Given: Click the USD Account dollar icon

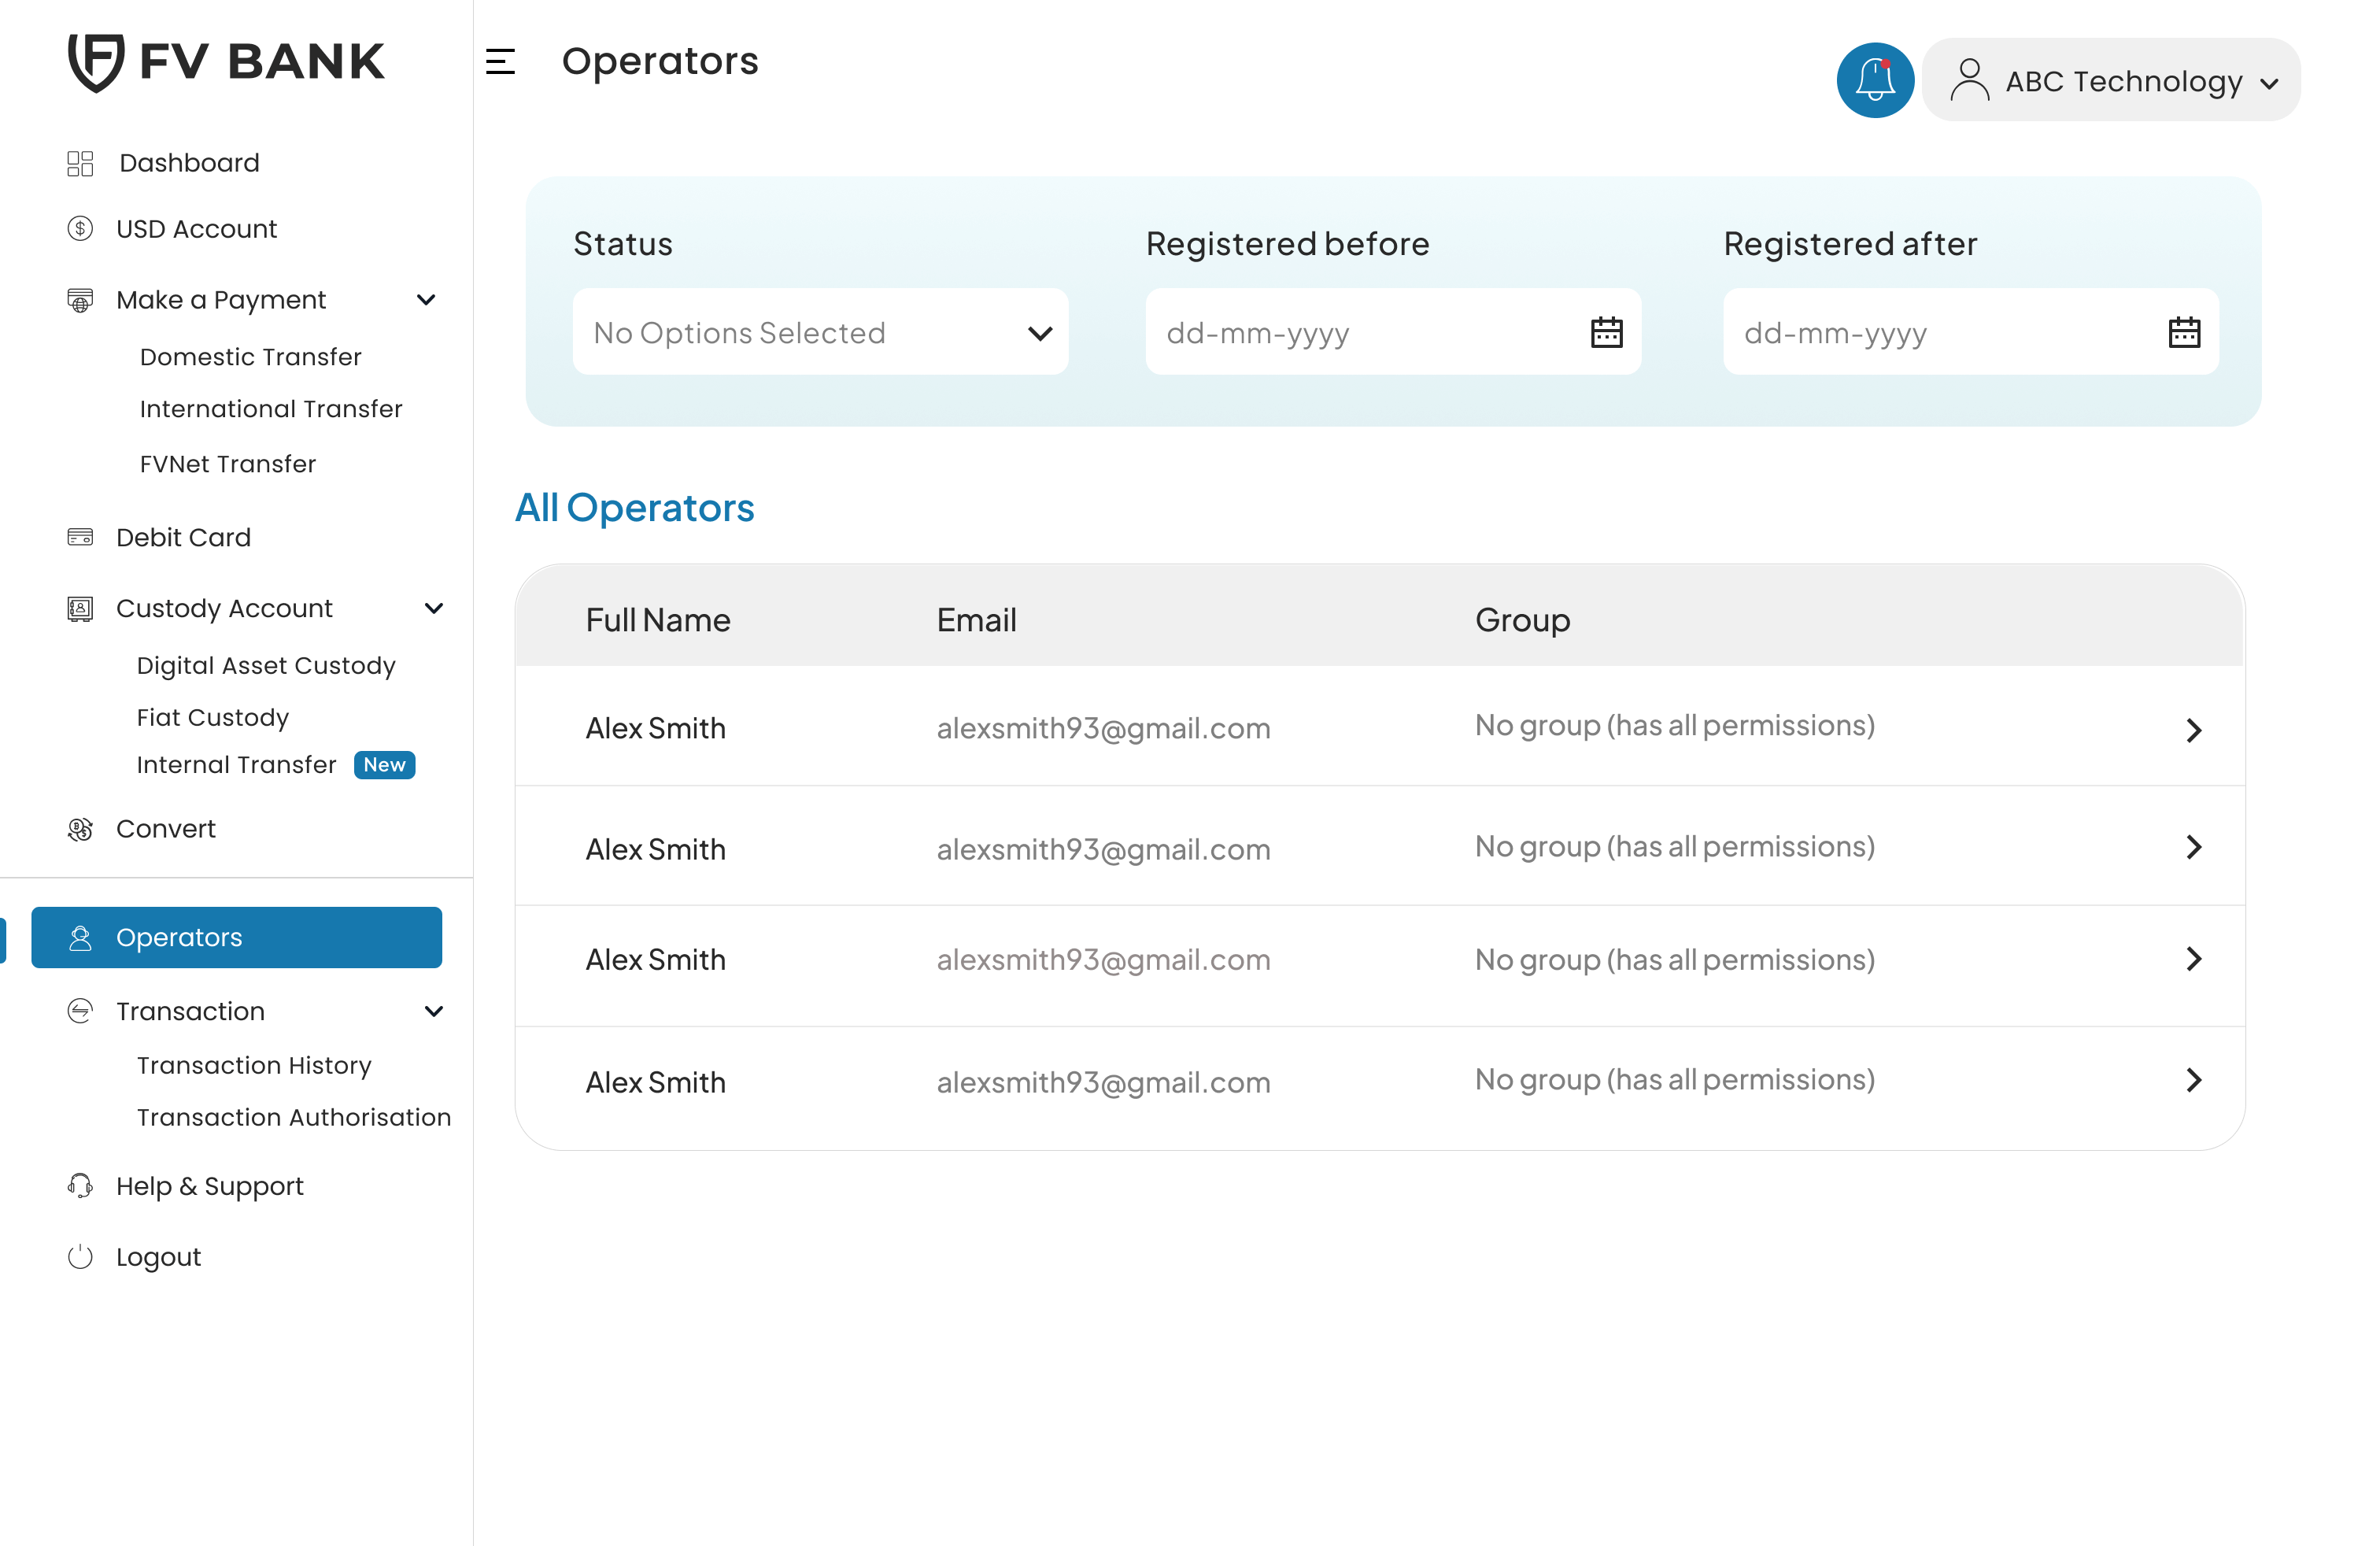Looking at the screenshot, I should [x=80, y=229].
